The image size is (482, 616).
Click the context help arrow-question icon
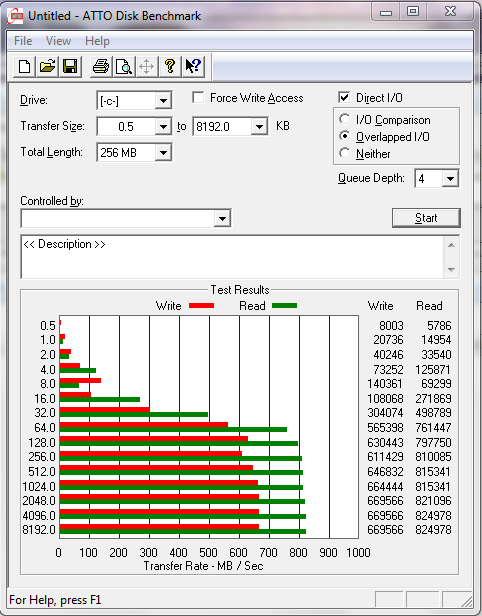tap(193, 66)
